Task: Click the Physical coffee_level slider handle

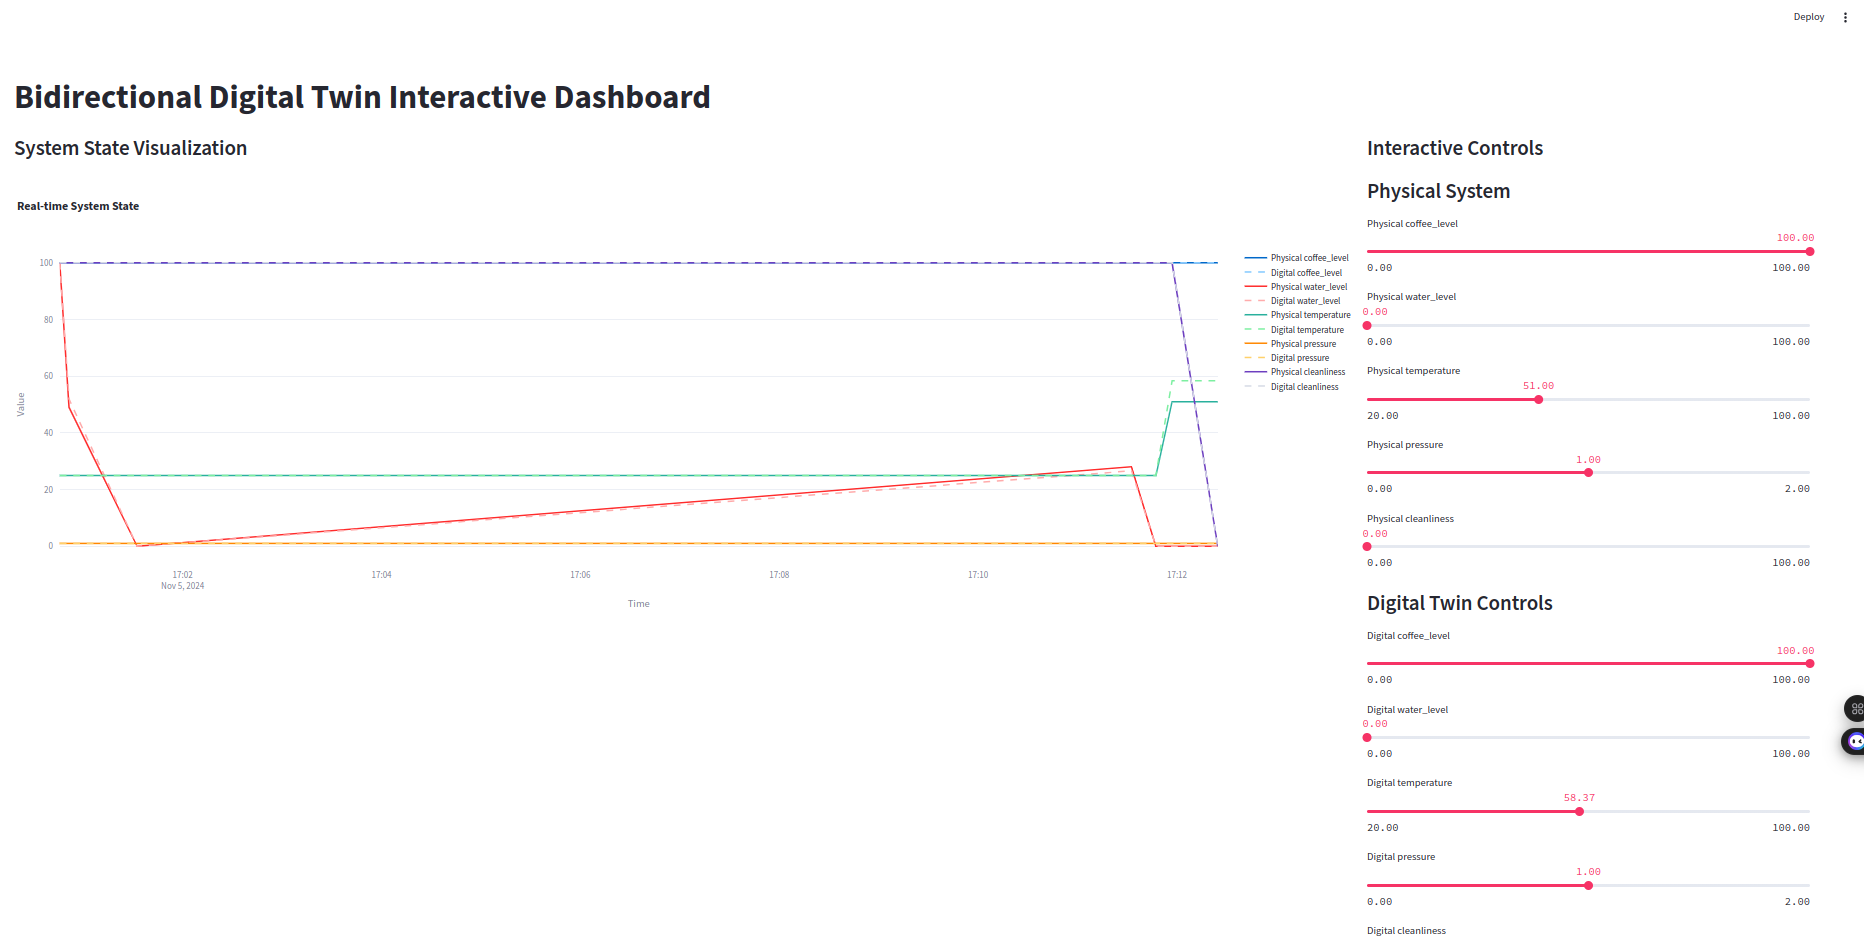Action: click(x=1810, y=252)
